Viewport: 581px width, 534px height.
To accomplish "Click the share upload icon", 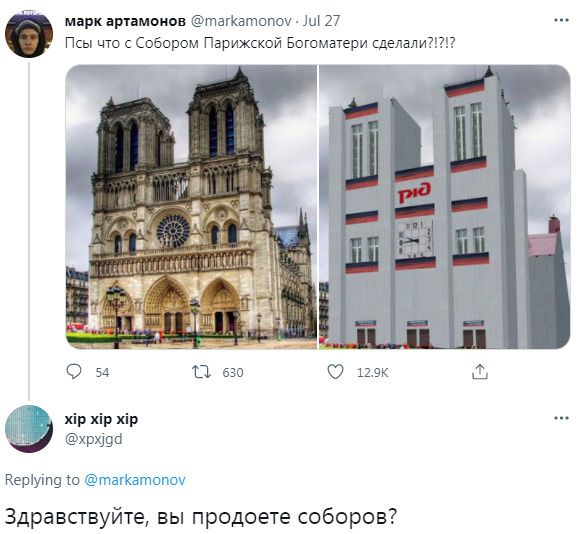I will pyautogui.click(x=480, y=372).
